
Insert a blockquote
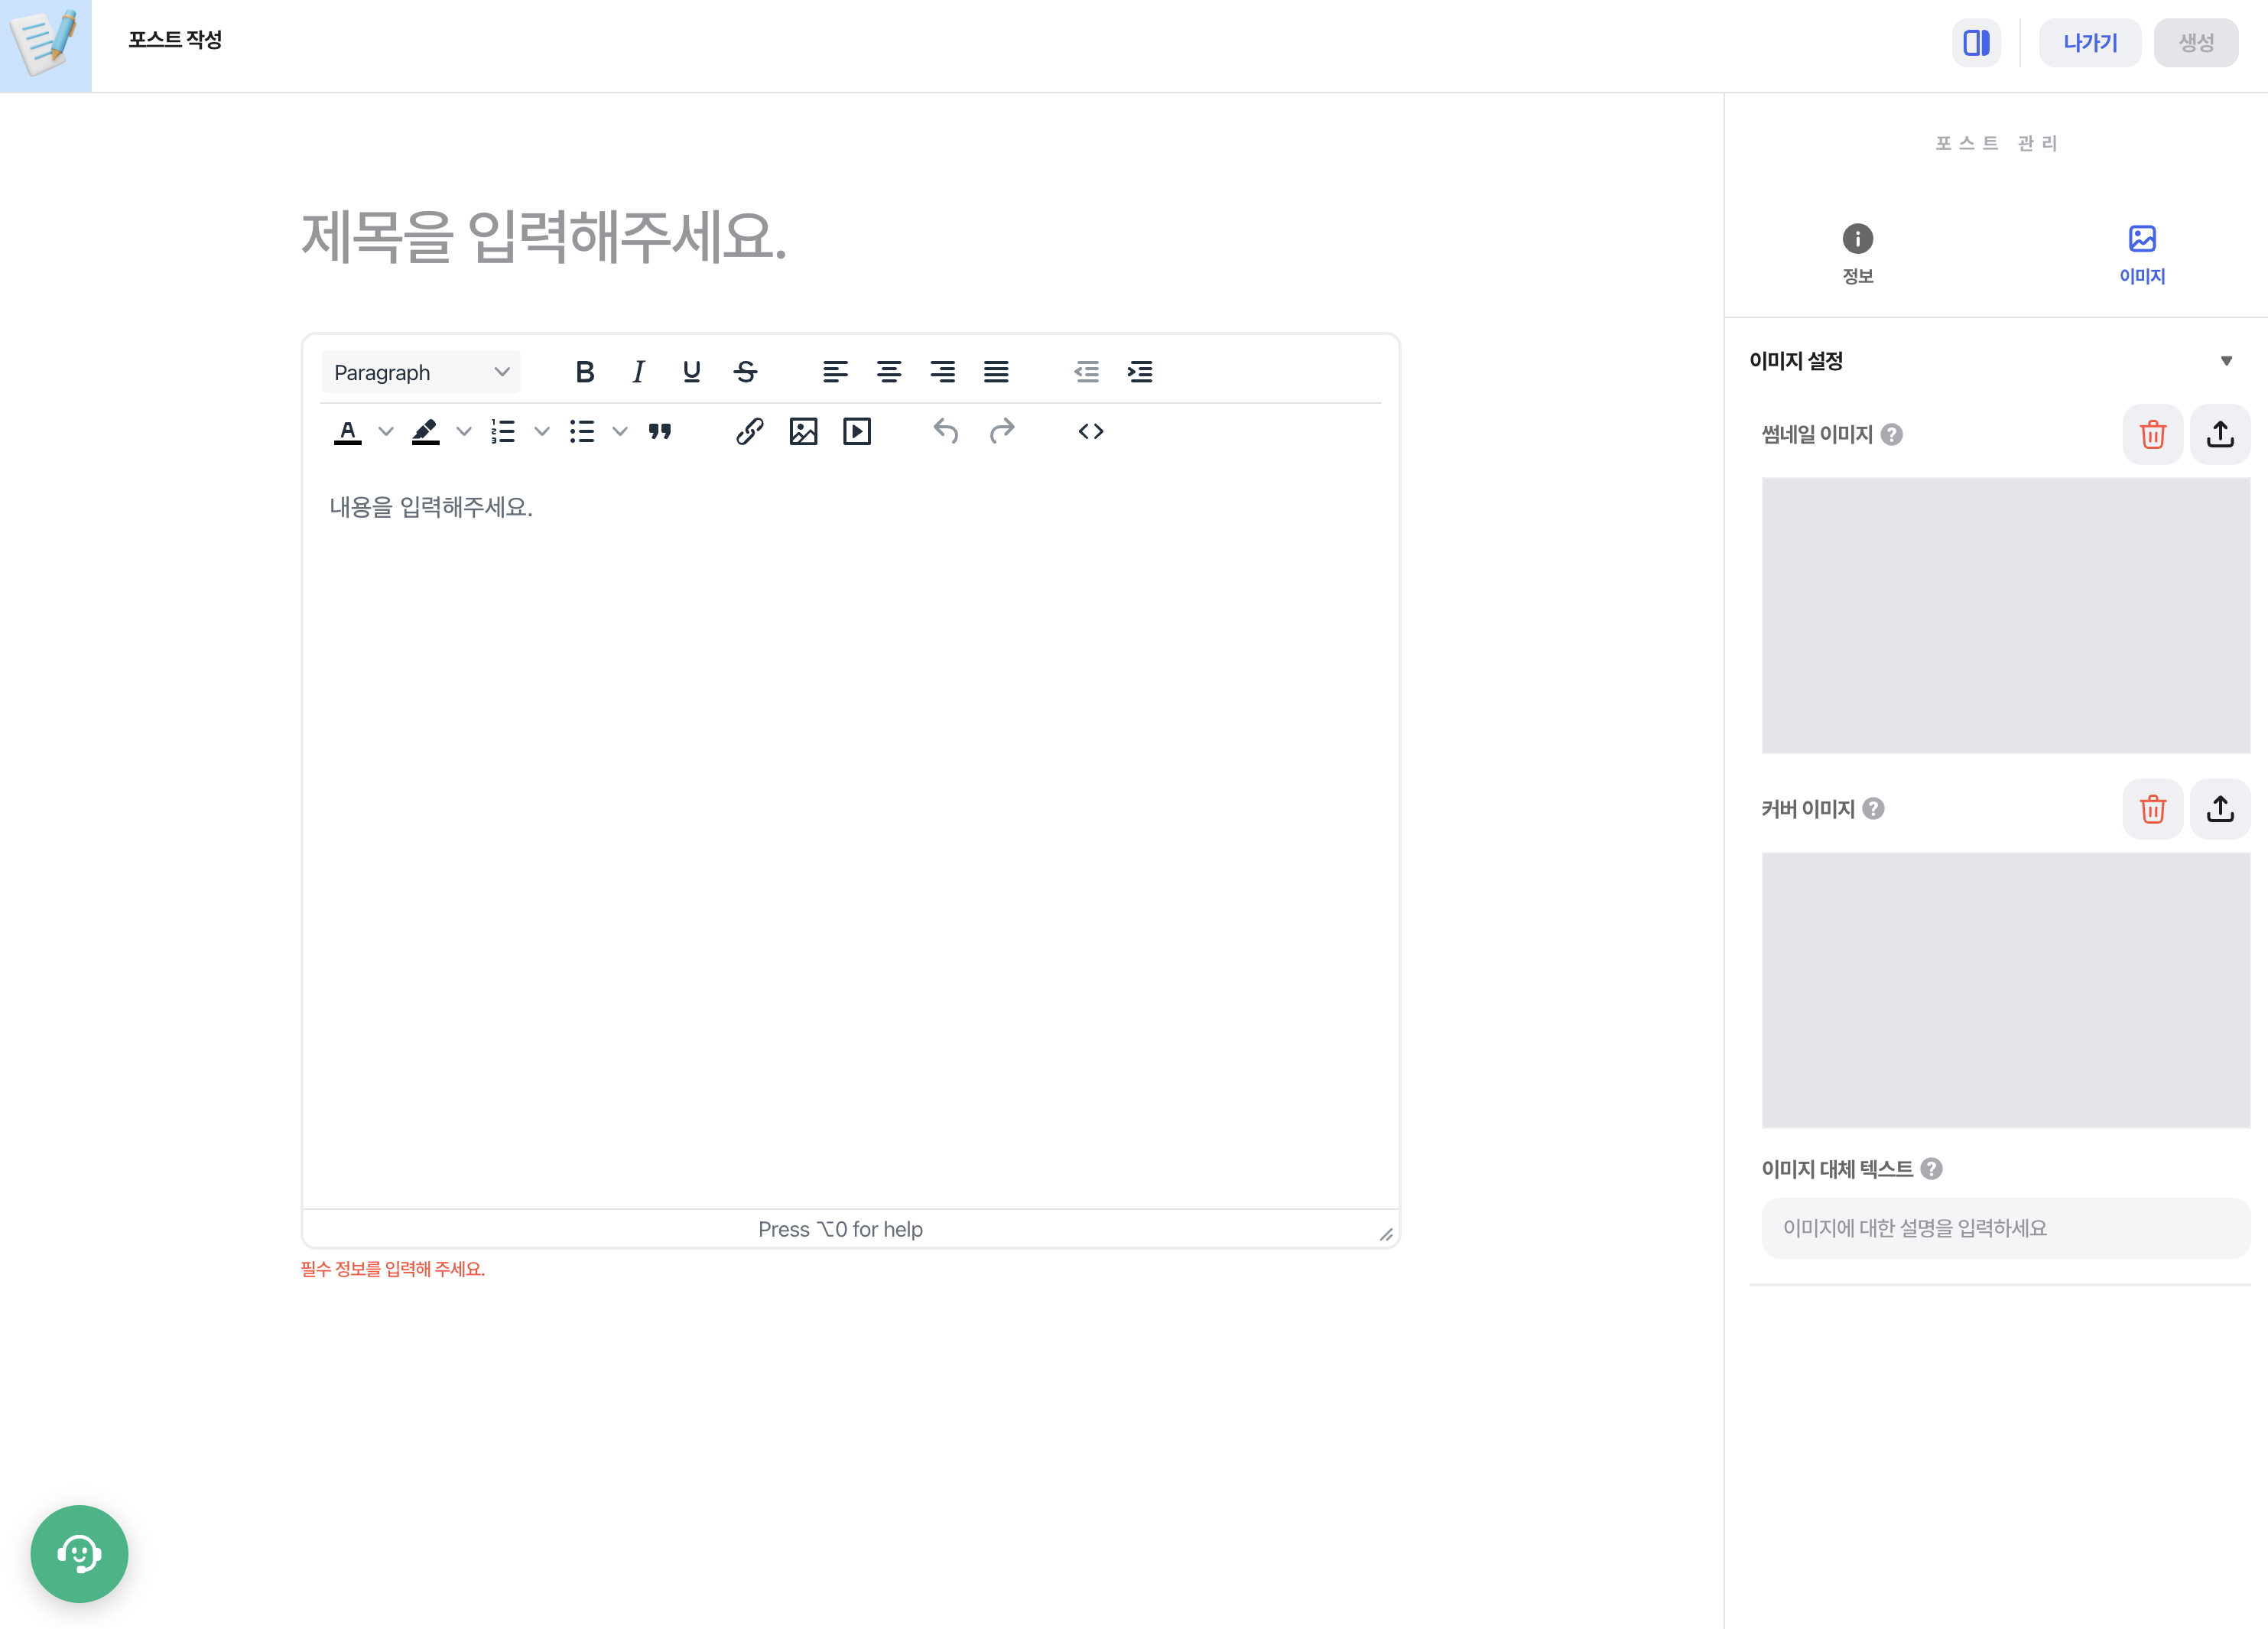(659, 431)
